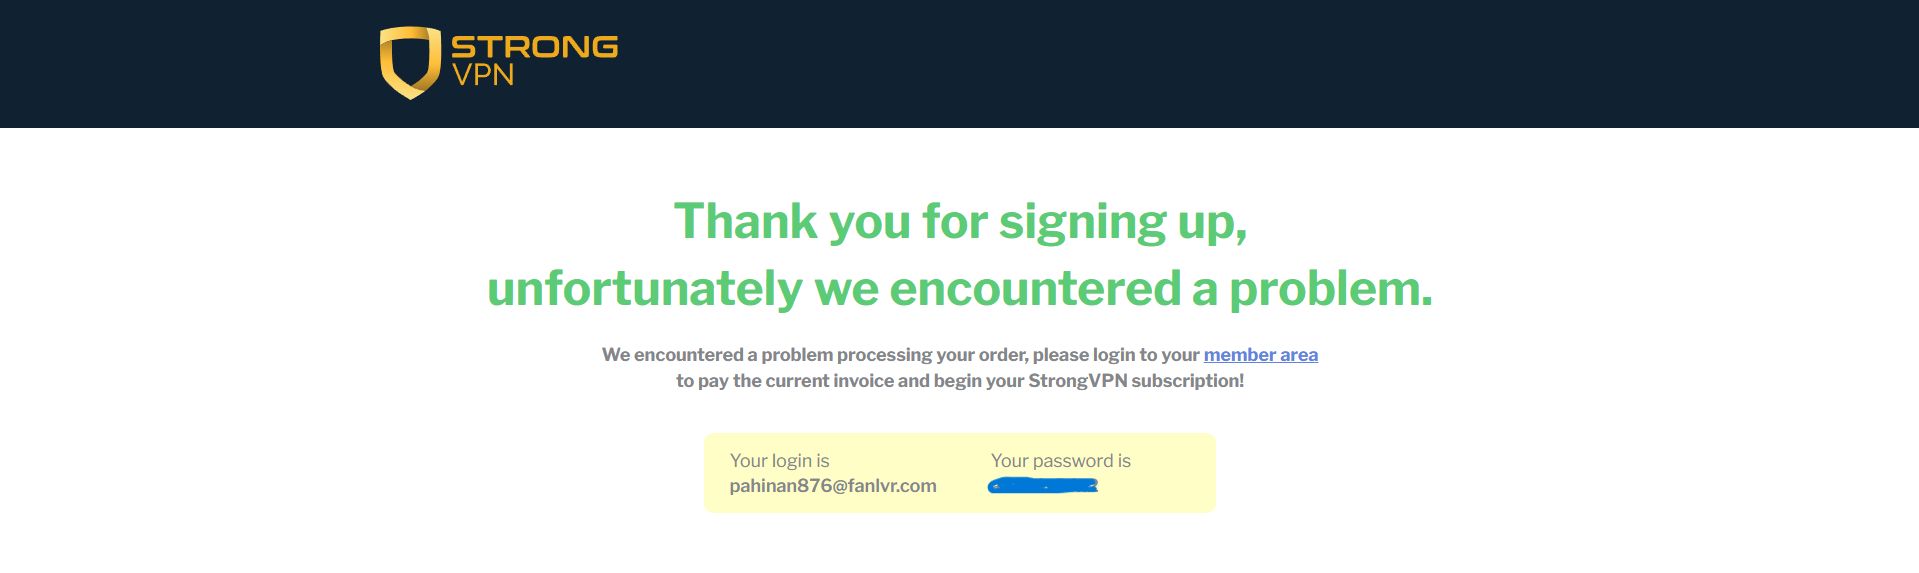Open the member area link
The width and height of the screenshot is (1919, 573).
pyautogui.click(x=1260, y=355)
